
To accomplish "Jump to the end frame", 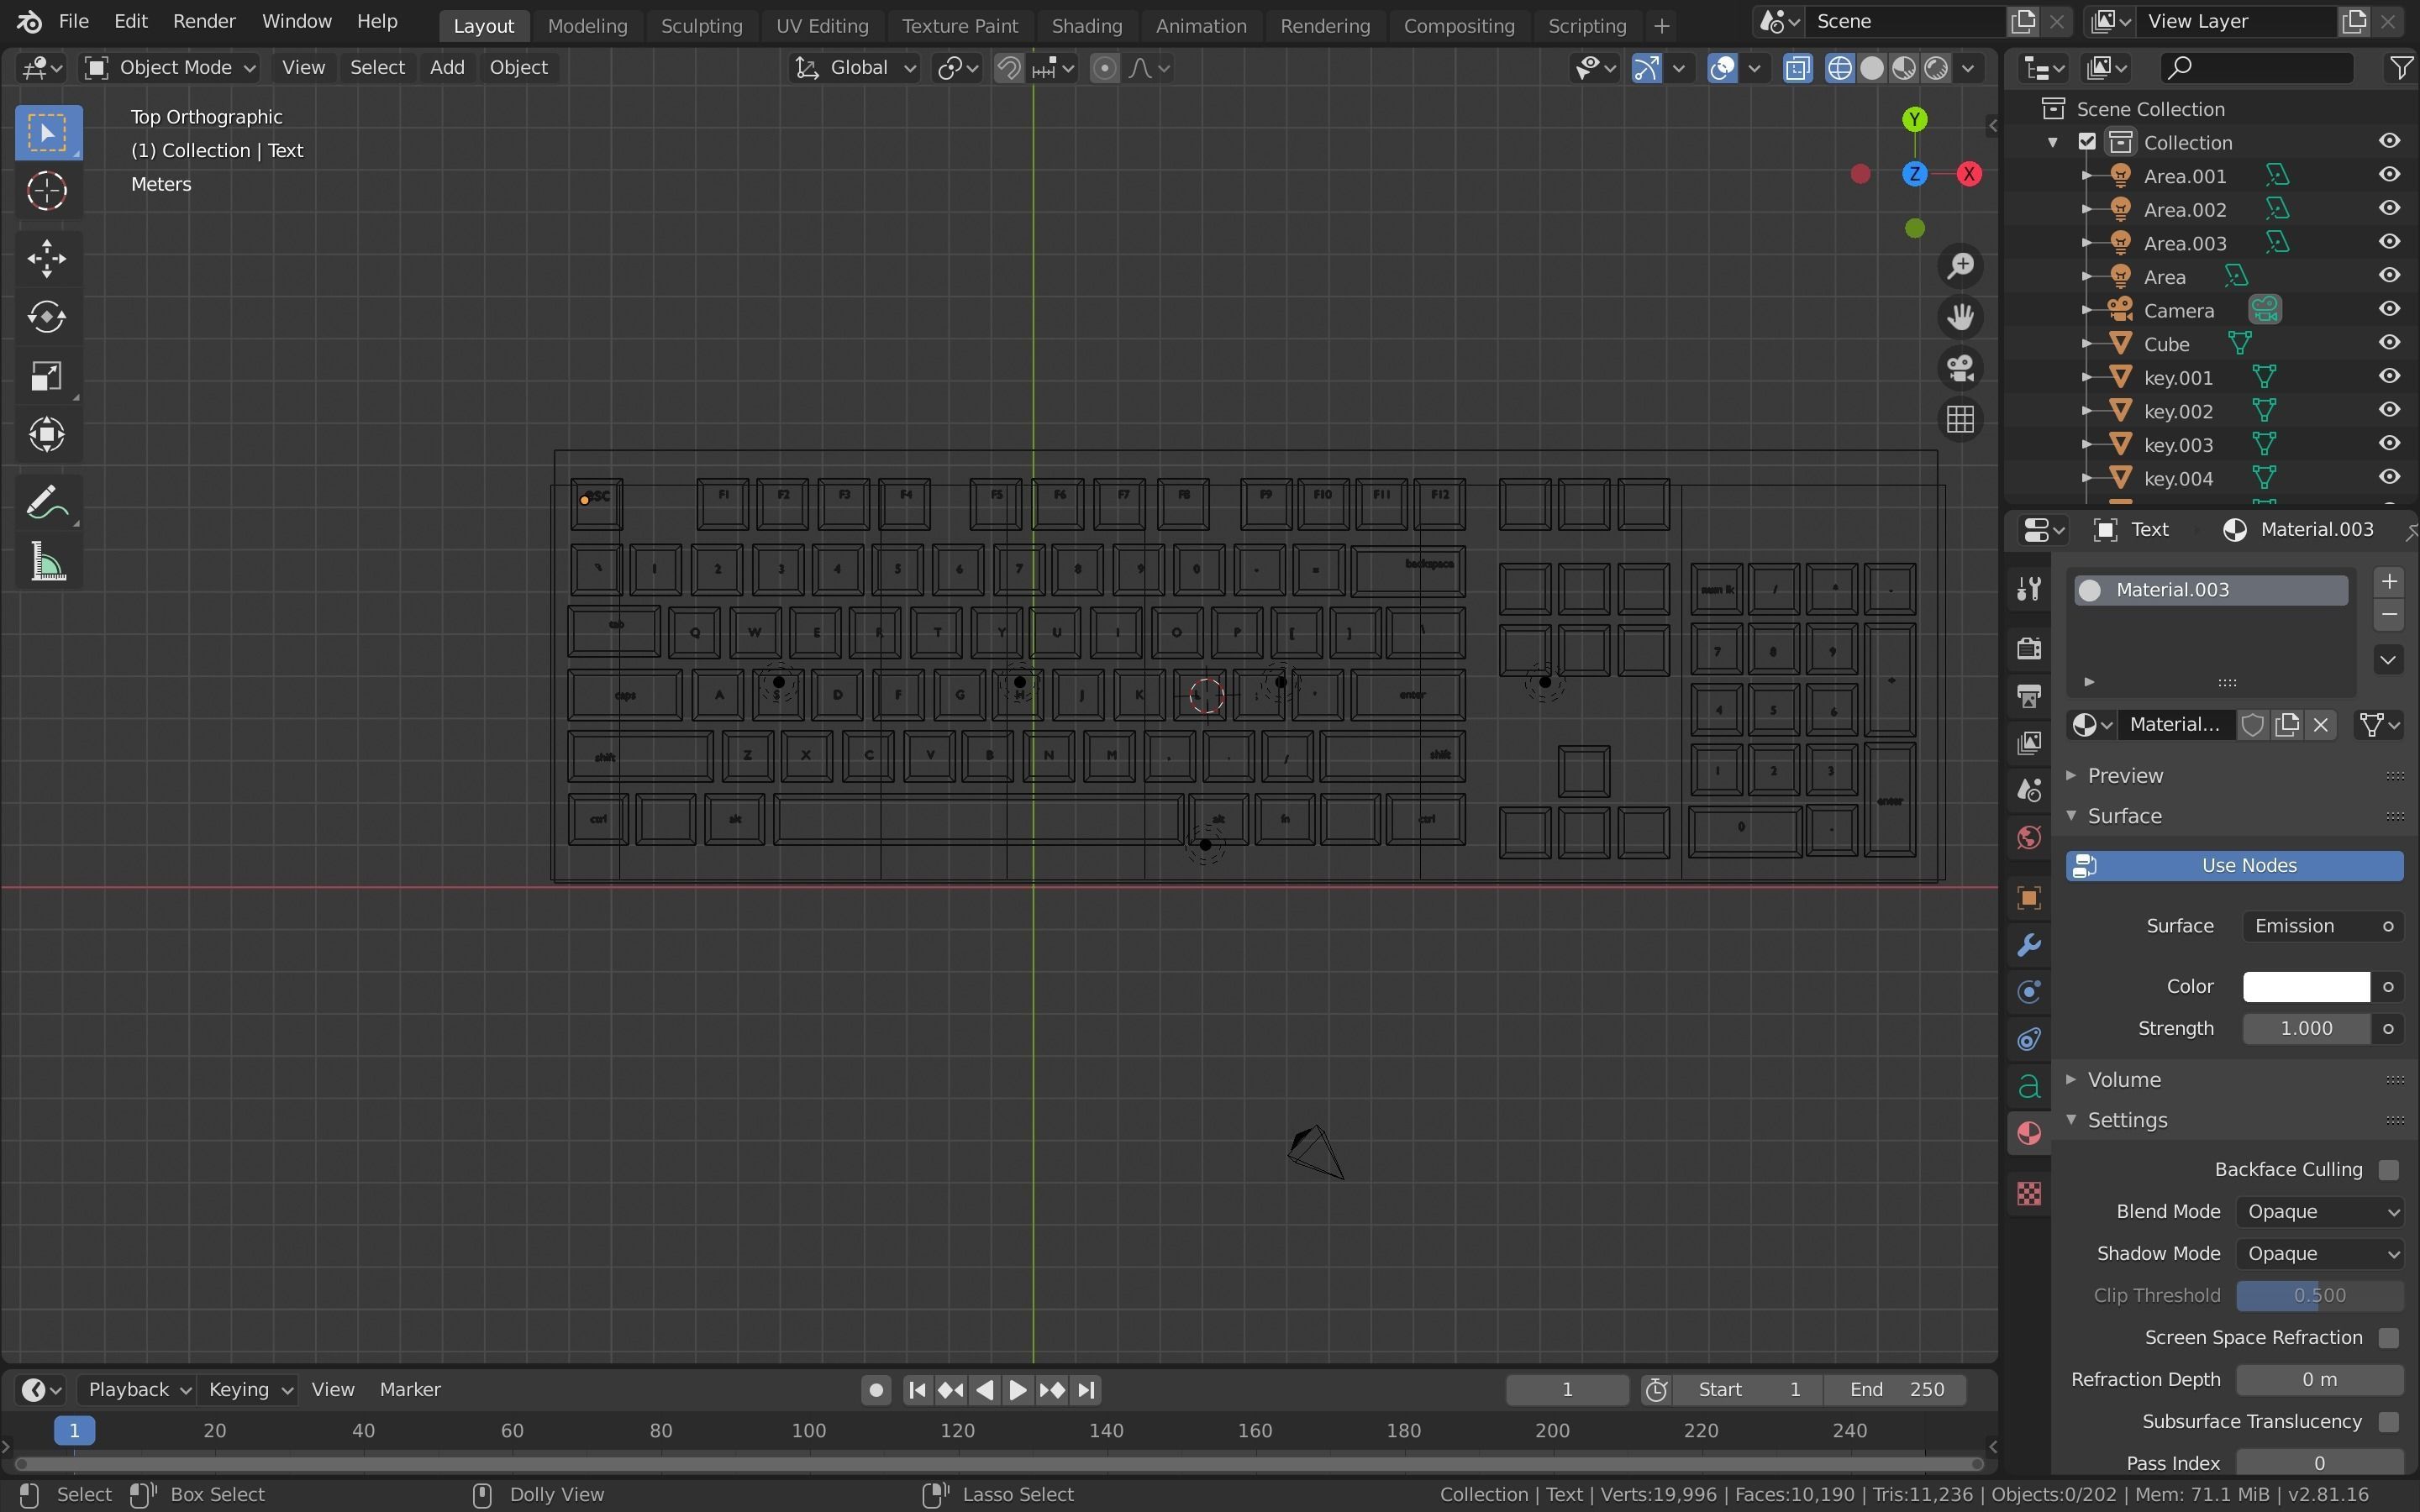I will pos(1087,1389).
